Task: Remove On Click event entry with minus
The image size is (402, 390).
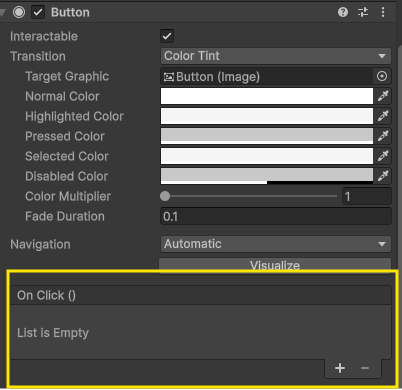Action: 365,368
